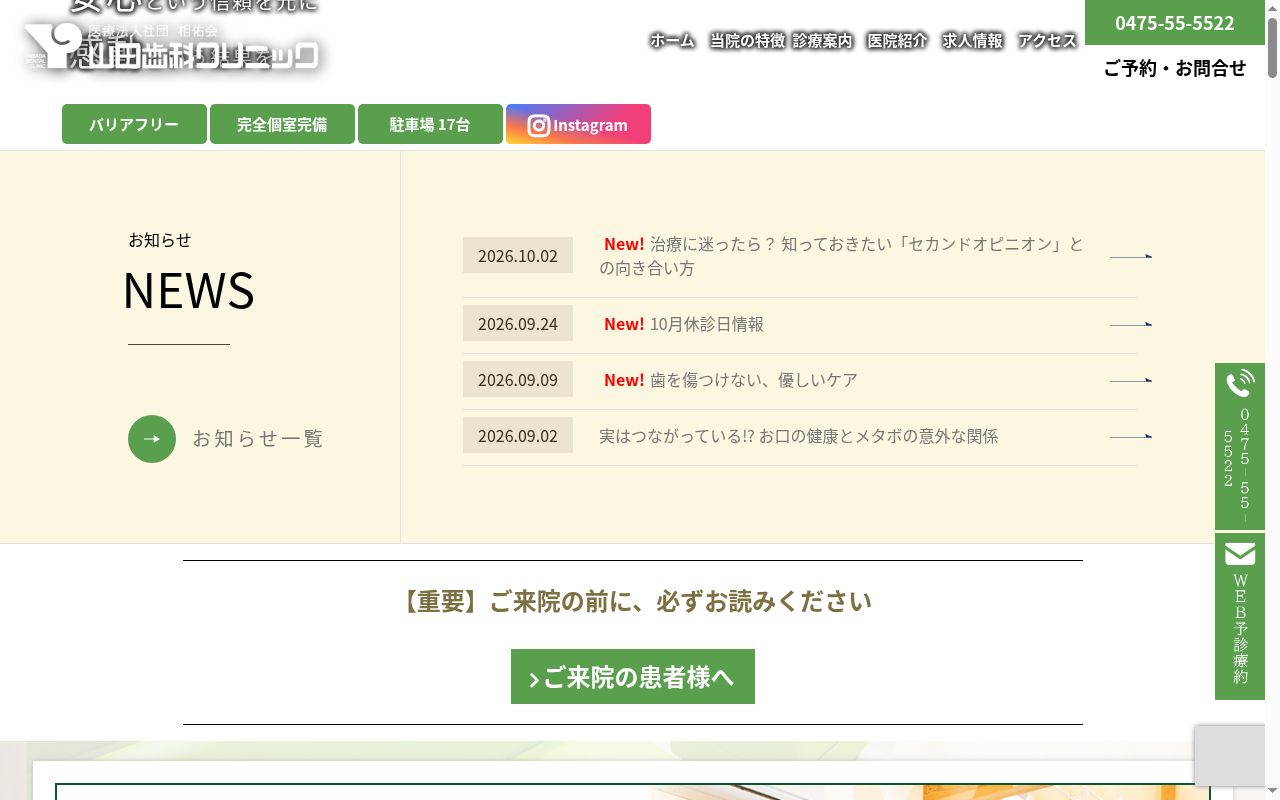Click the arrow for 歯を傷つけない、優しいケア row
Screen dimensions: 1280x800
pyautogui.click(x=1131, y=380)
